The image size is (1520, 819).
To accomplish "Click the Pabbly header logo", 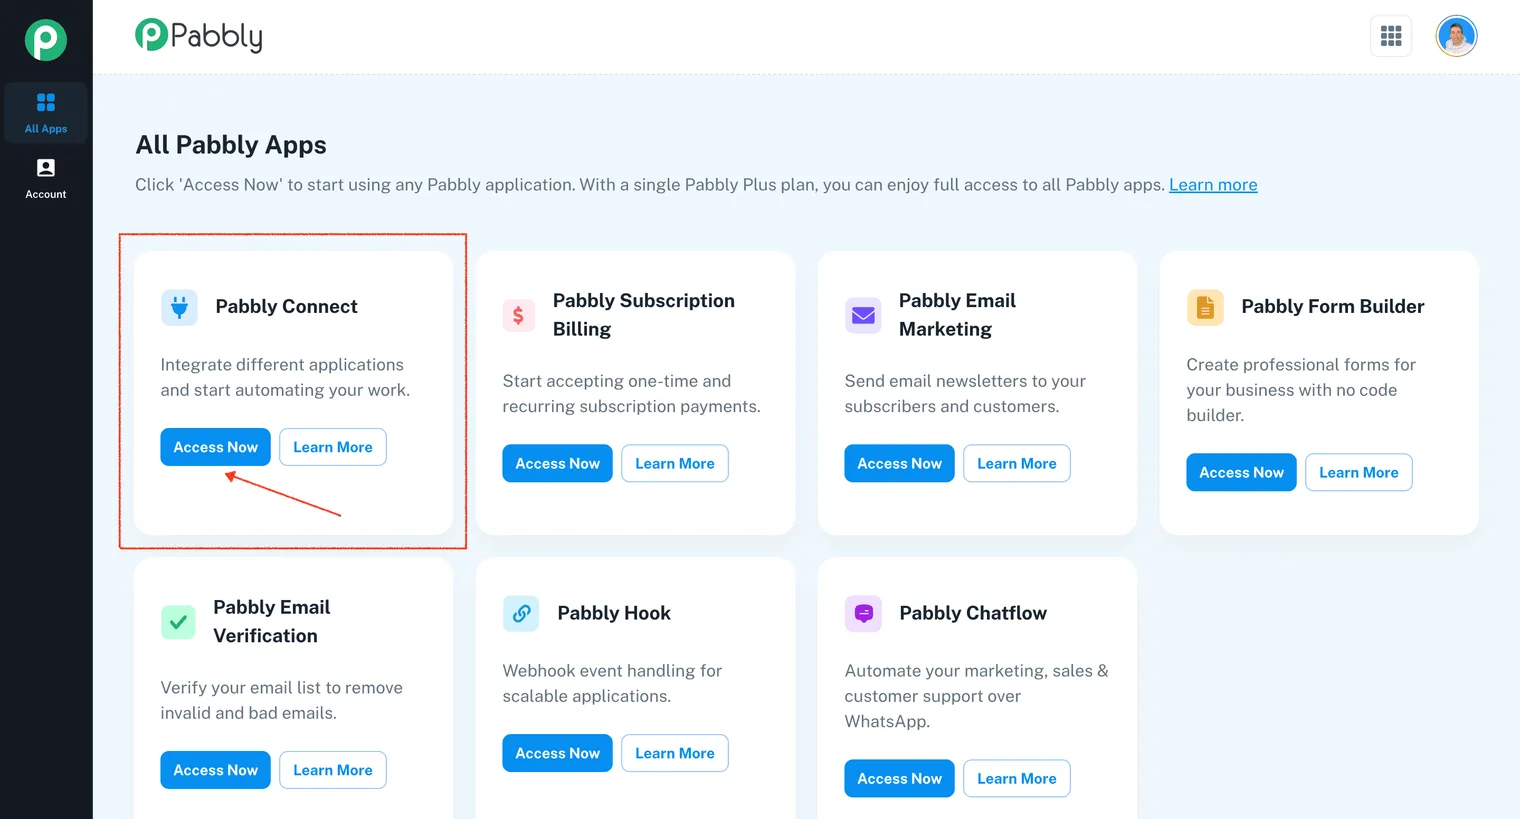I will point(199,36).
